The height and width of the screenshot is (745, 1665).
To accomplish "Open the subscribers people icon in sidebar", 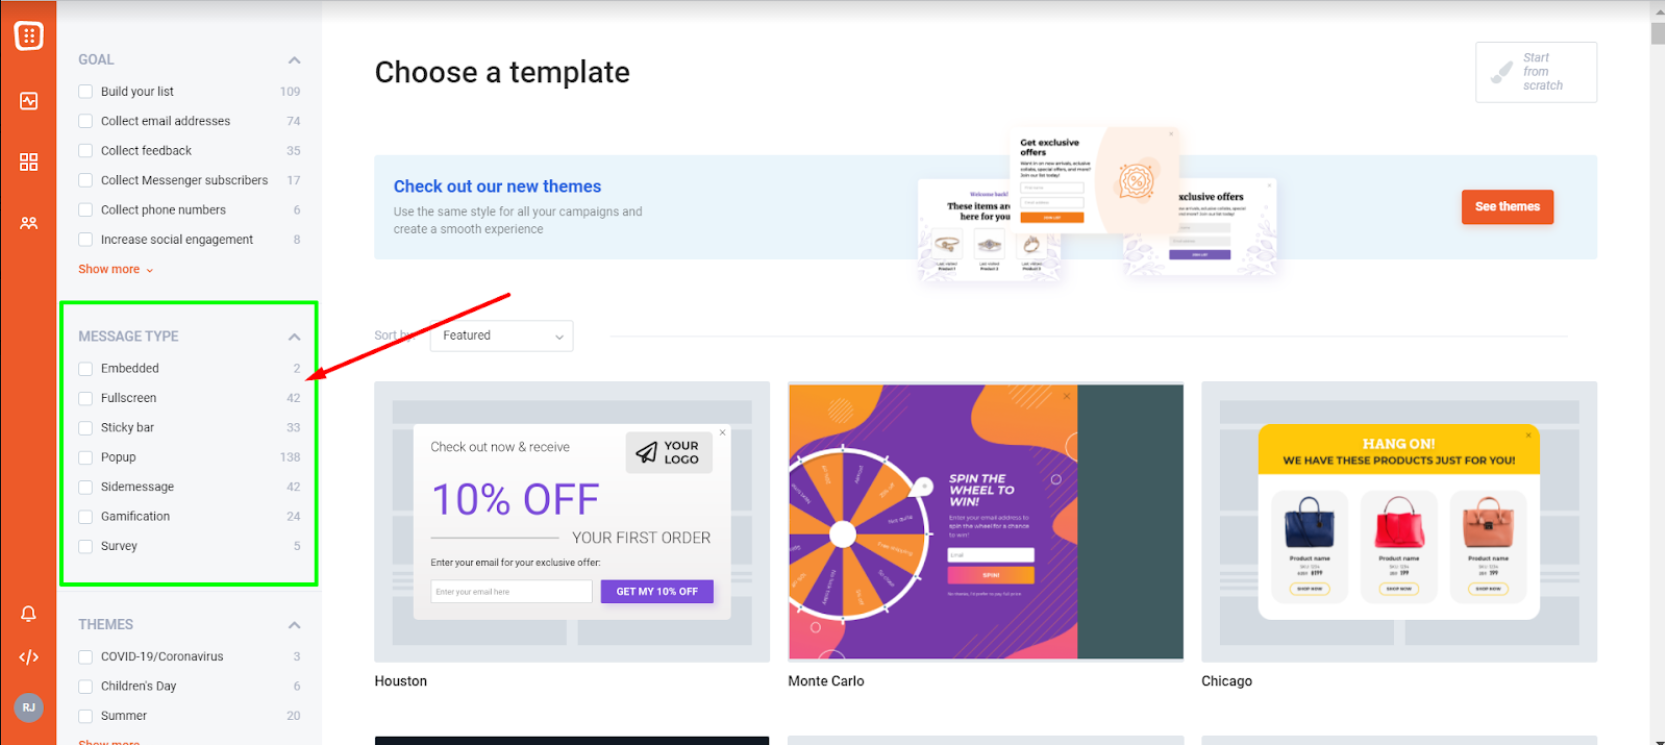I will click(29, 223).
